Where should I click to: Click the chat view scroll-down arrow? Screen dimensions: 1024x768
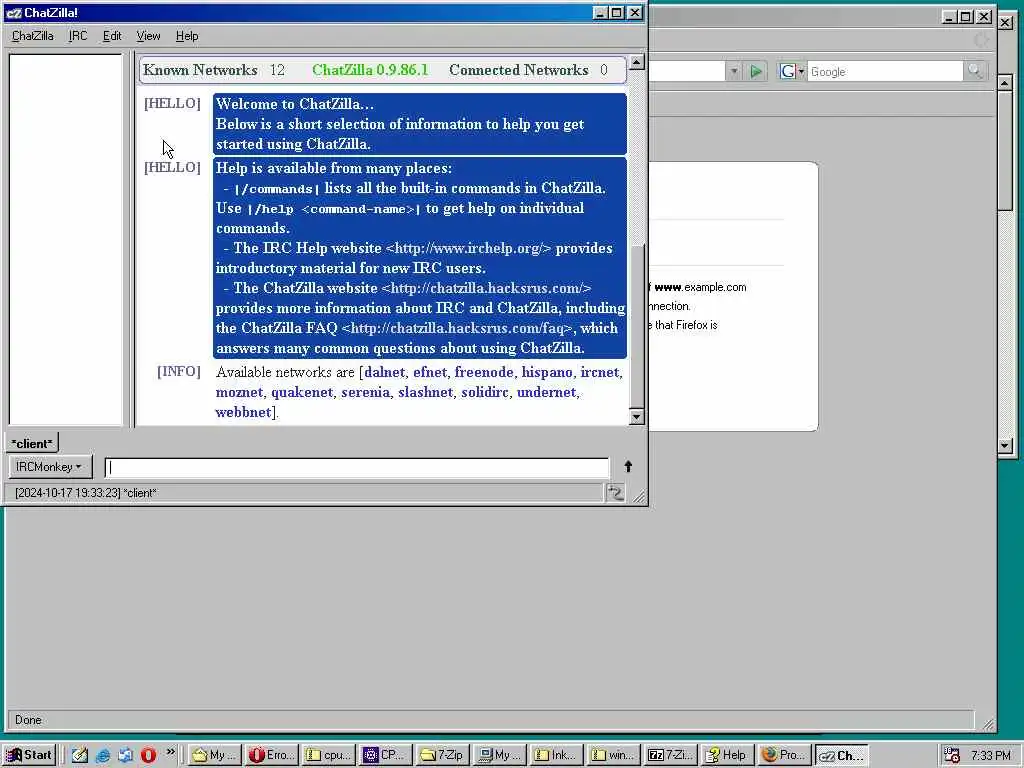(x=636, y=417)
